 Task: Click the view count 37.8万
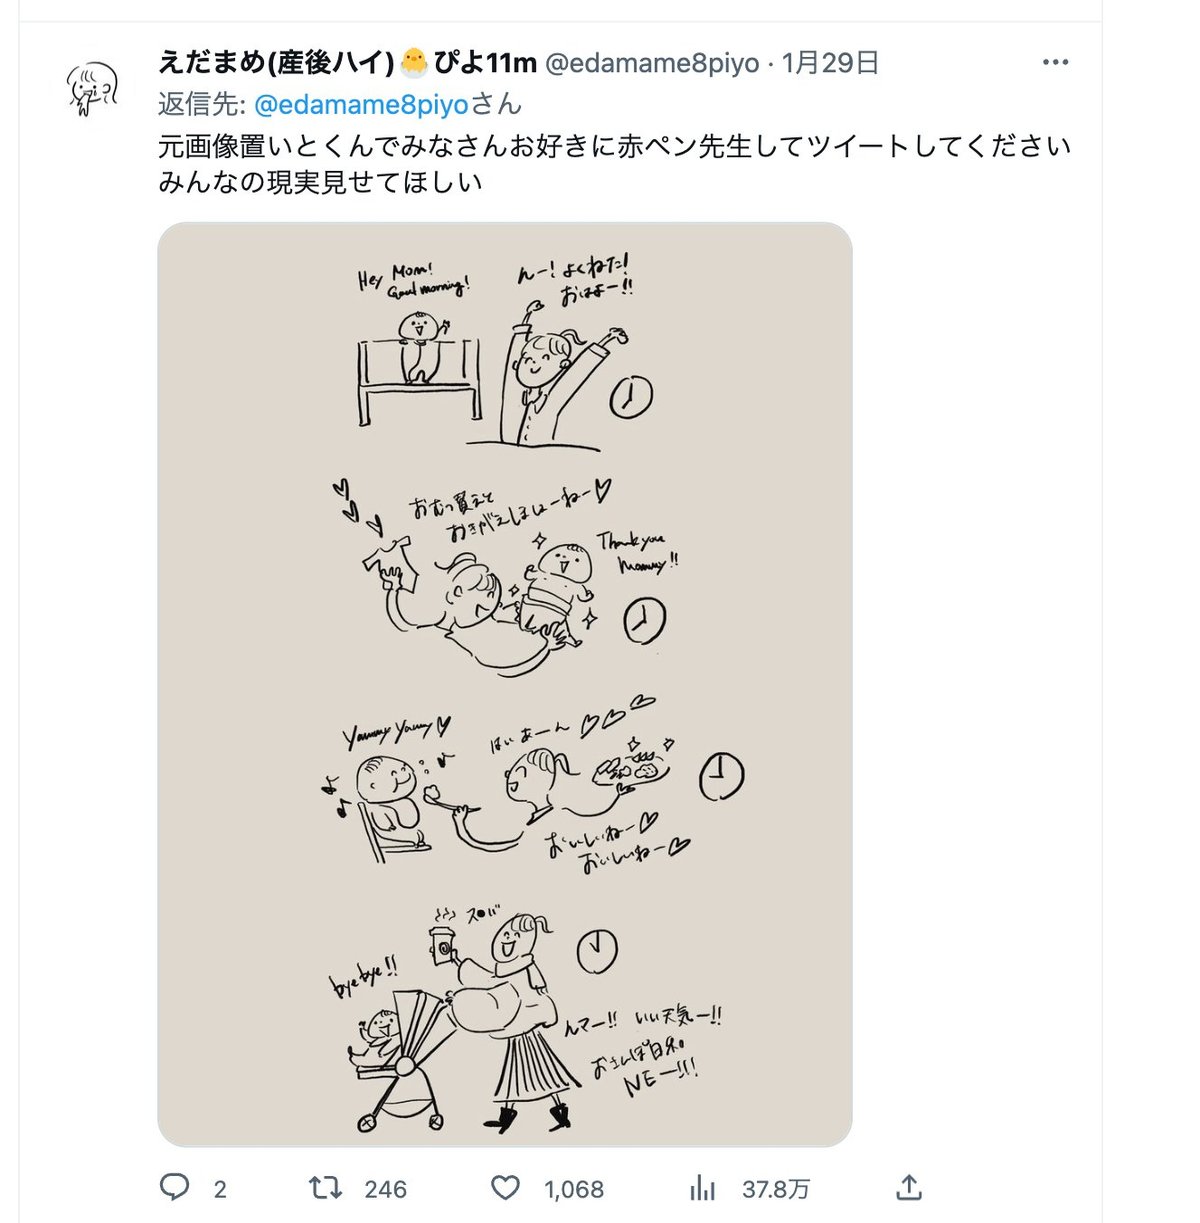click(x=776, y=1189)
